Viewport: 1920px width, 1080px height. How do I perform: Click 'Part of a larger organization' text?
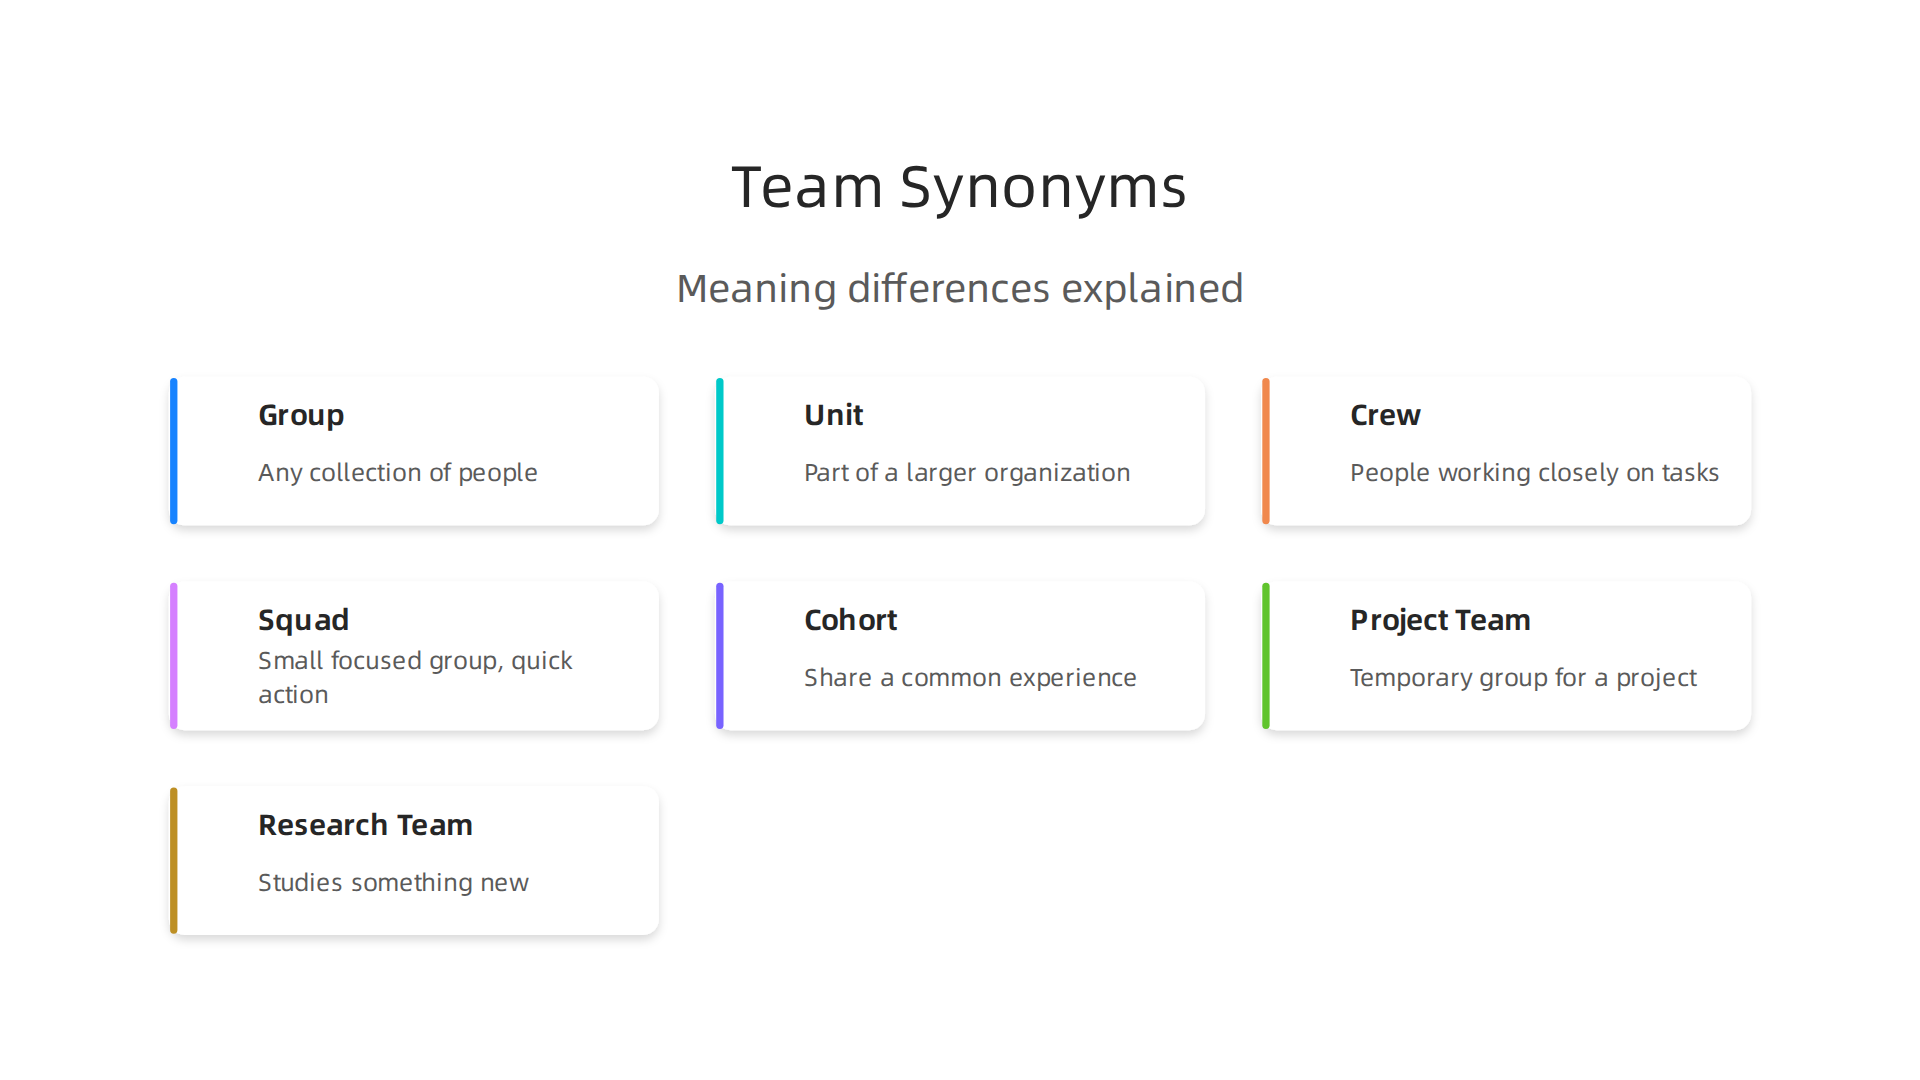(967, 473)
